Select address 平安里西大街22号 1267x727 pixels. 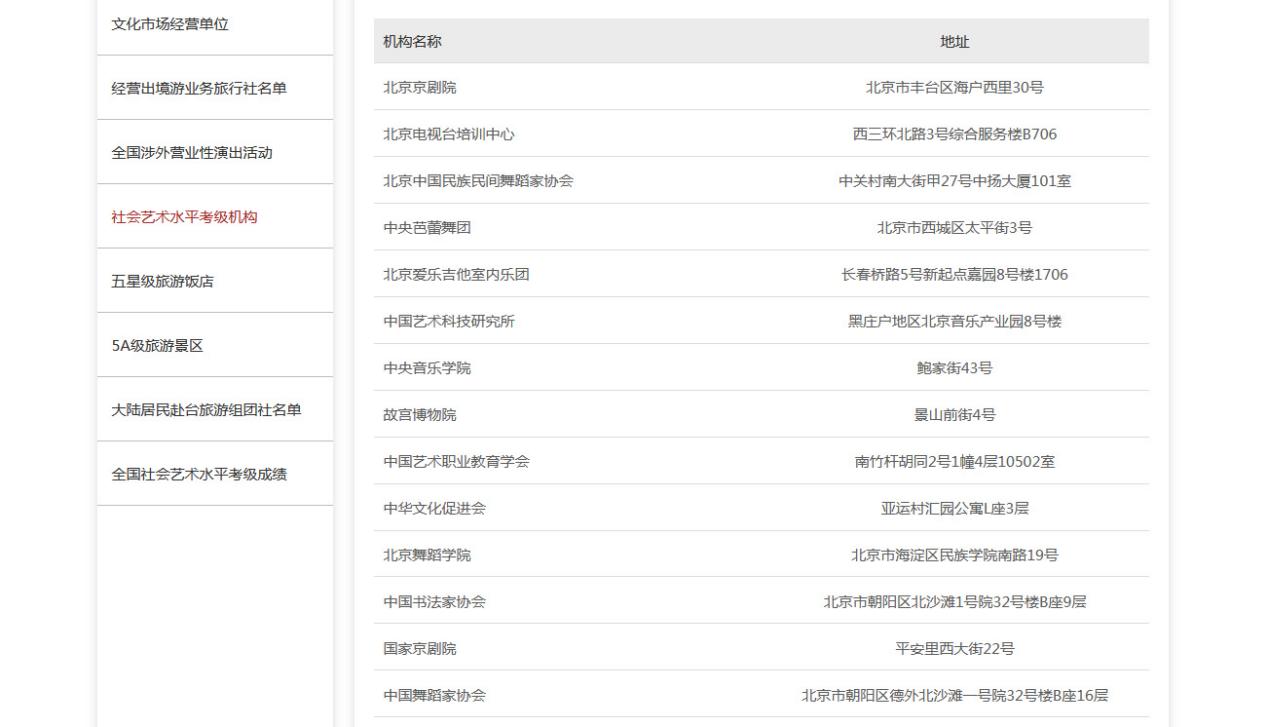click(x=954, y=648)
